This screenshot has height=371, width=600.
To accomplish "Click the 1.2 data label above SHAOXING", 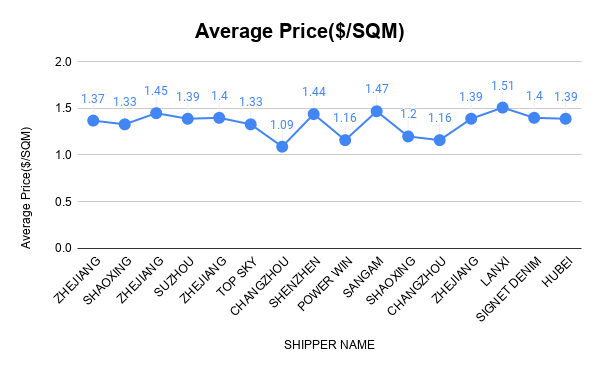I will tap(408, 114).
